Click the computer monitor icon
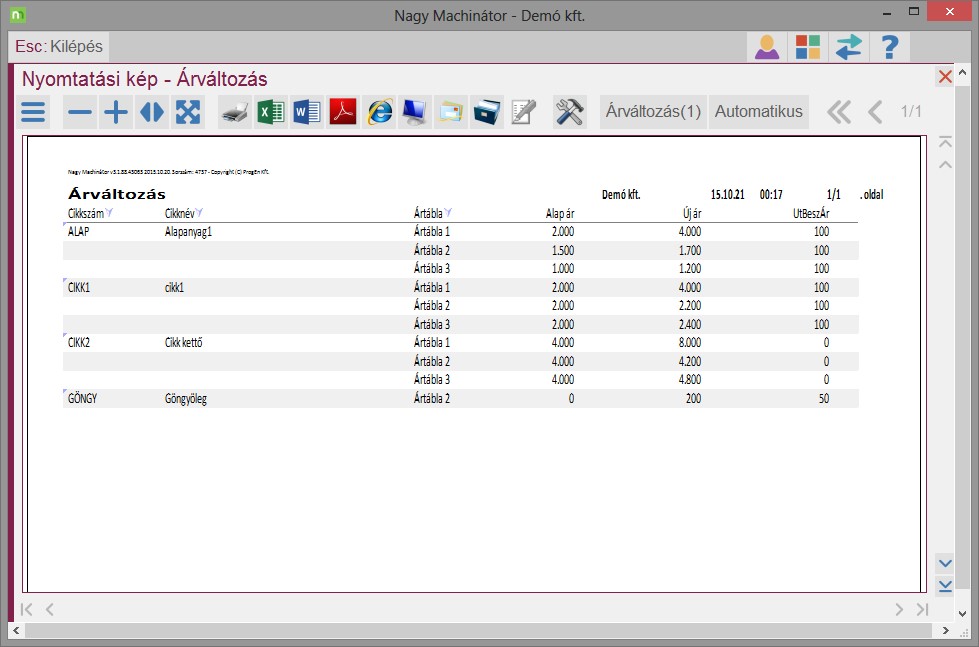This screenshot has height=647, width=979. coord(415,112)
